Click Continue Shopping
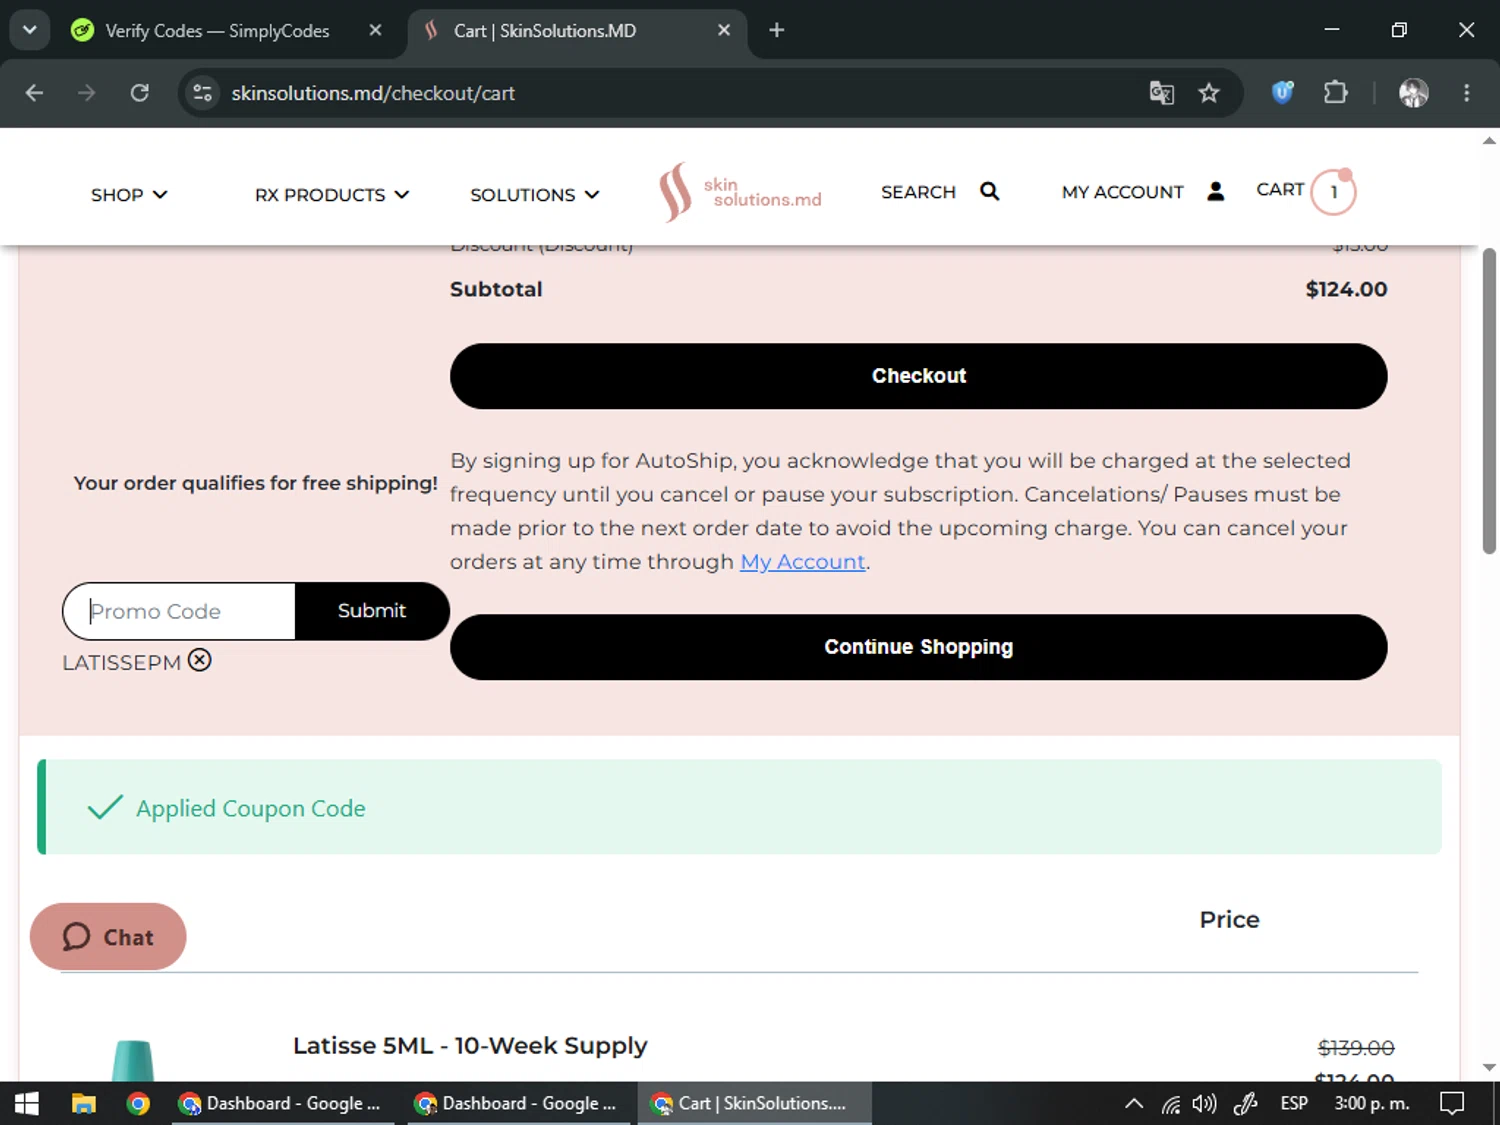1500x1125 pixels. (918, 647)
